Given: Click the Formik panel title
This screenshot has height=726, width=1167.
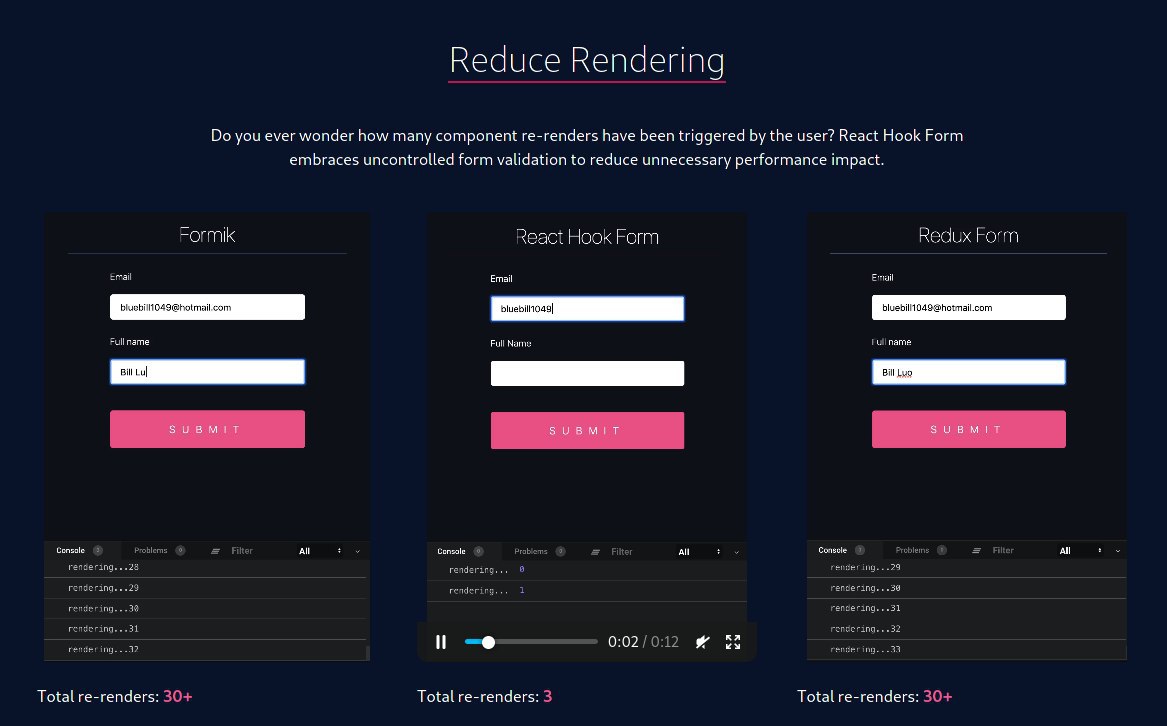Looking at the screenshot, I should click(207, 235).
